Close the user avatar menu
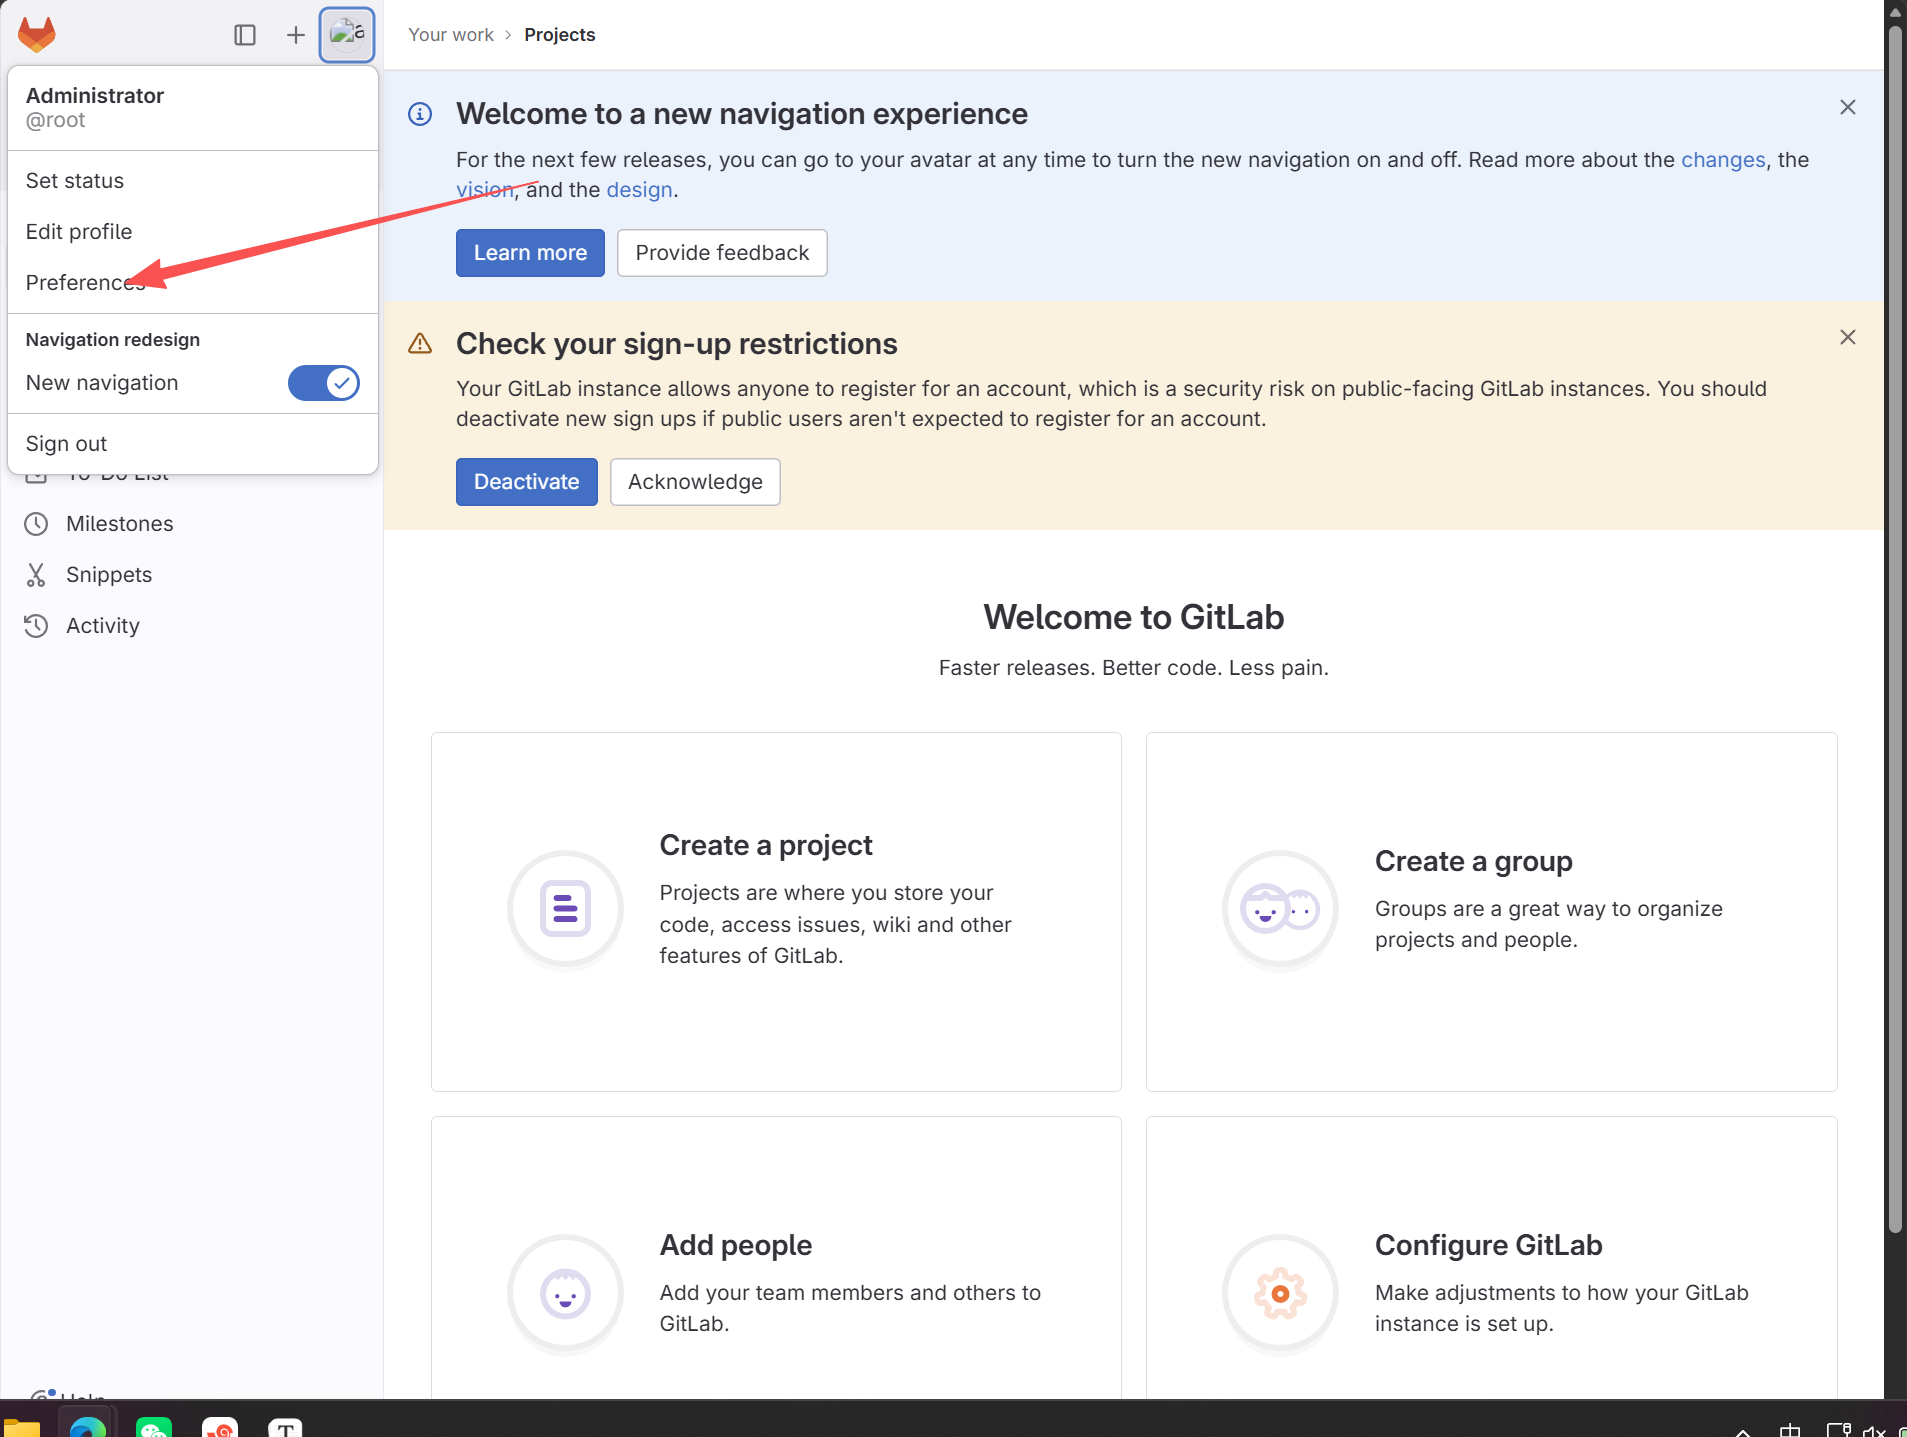The height and width of the screenshot is (1437, 1907). [347, 35]
